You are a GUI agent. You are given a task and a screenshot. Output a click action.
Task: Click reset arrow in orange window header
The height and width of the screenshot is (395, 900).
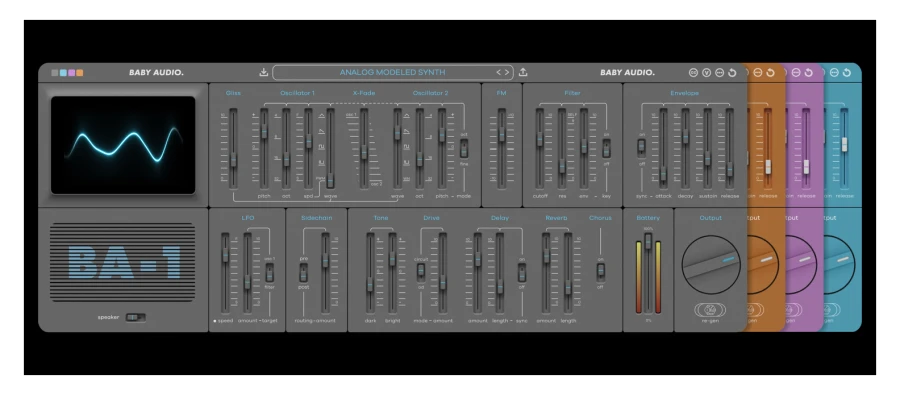point(770,73)
